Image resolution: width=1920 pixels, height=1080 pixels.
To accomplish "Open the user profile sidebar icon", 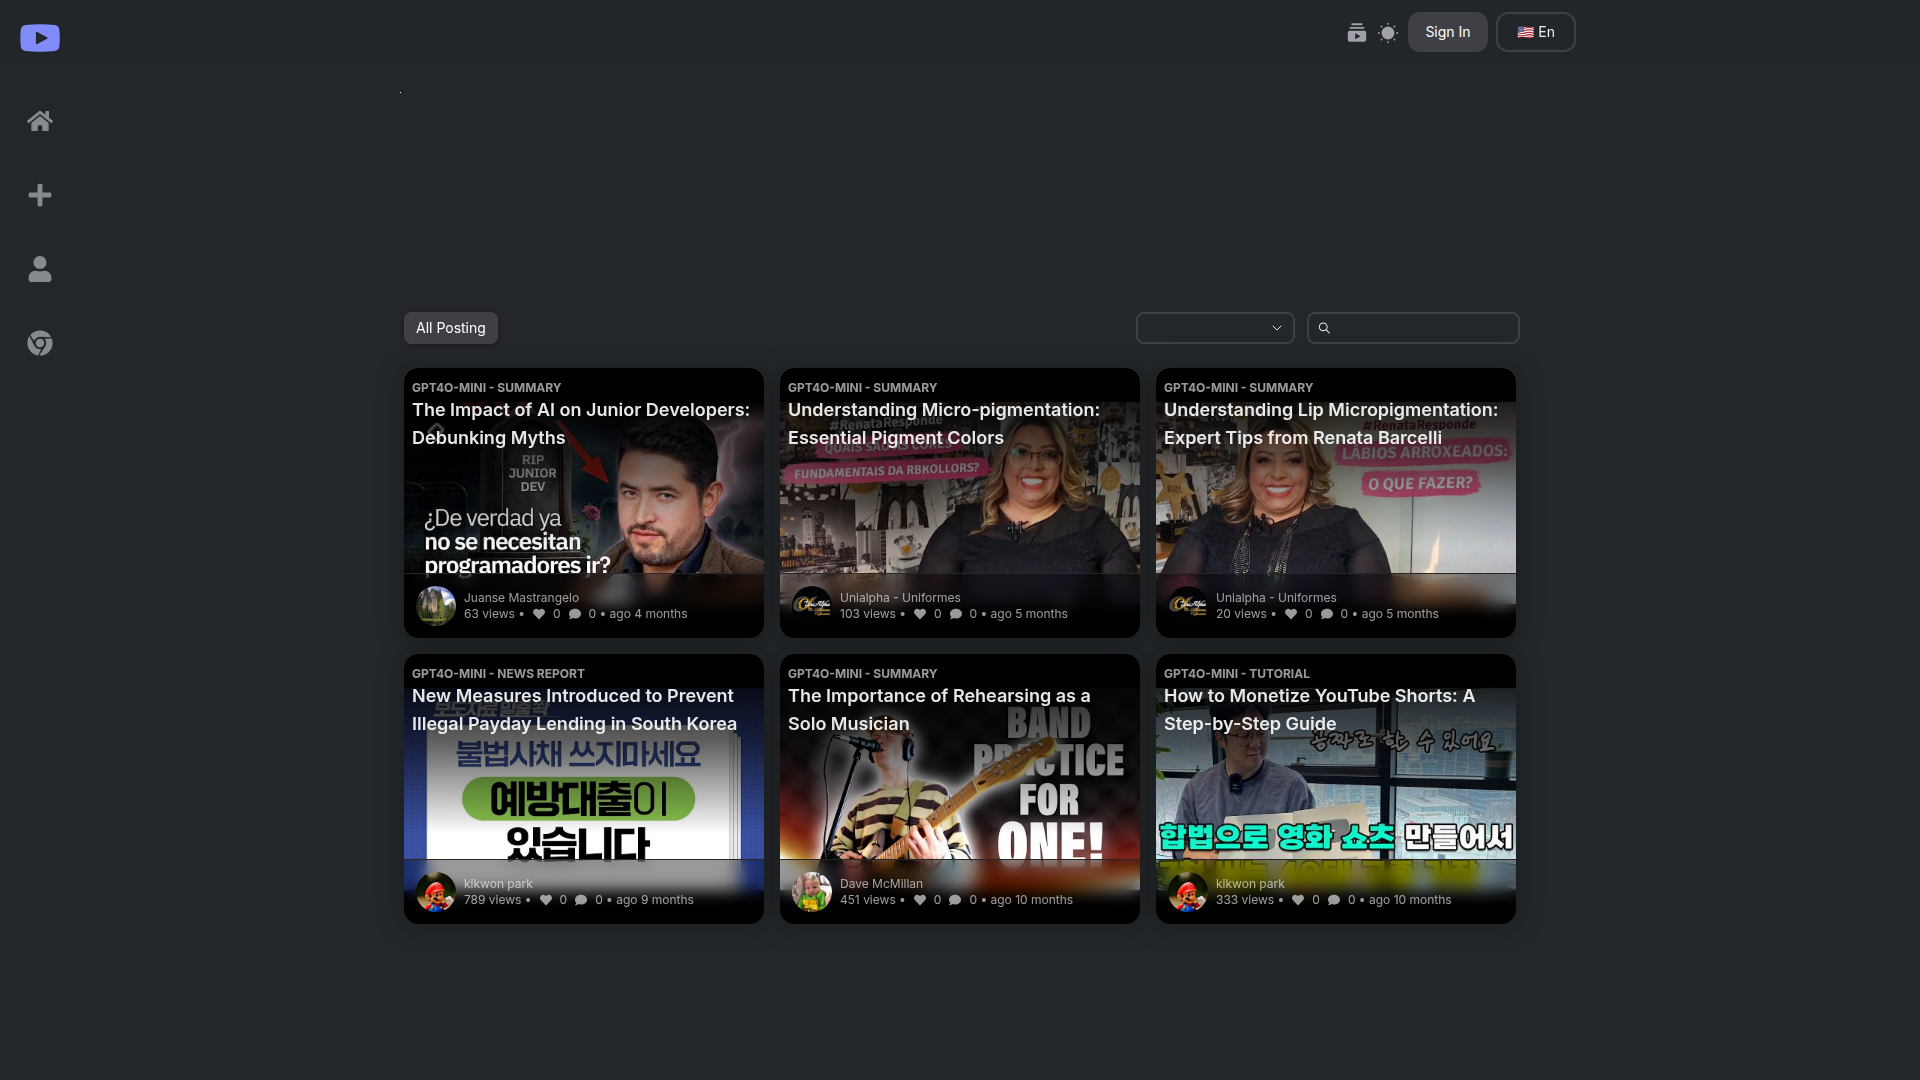I will click(x=40, y=269).
